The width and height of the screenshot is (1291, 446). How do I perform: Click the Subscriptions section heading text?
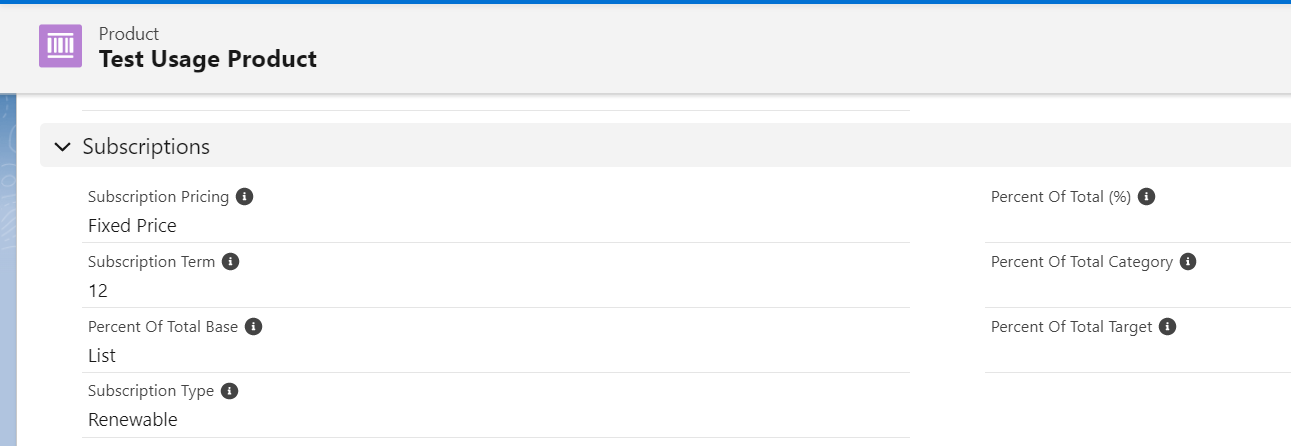[146, 147]
